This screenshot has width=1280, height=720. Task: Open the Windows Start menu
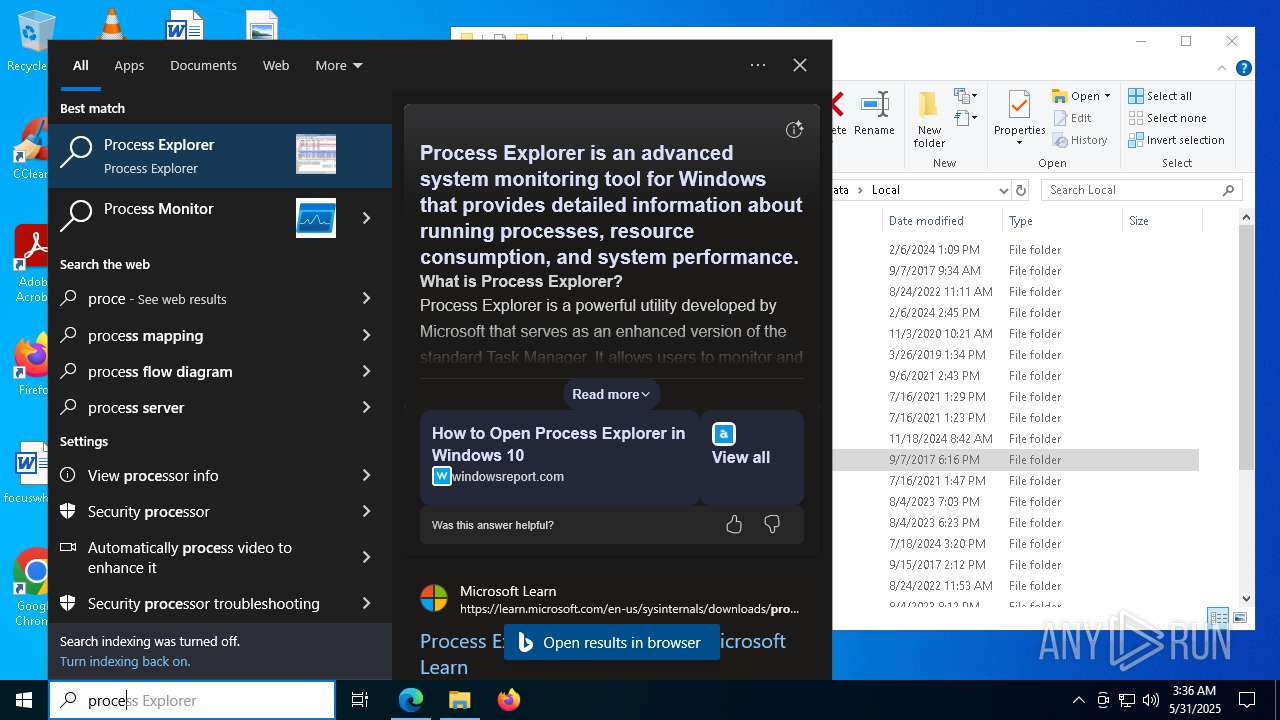[24, 700]
